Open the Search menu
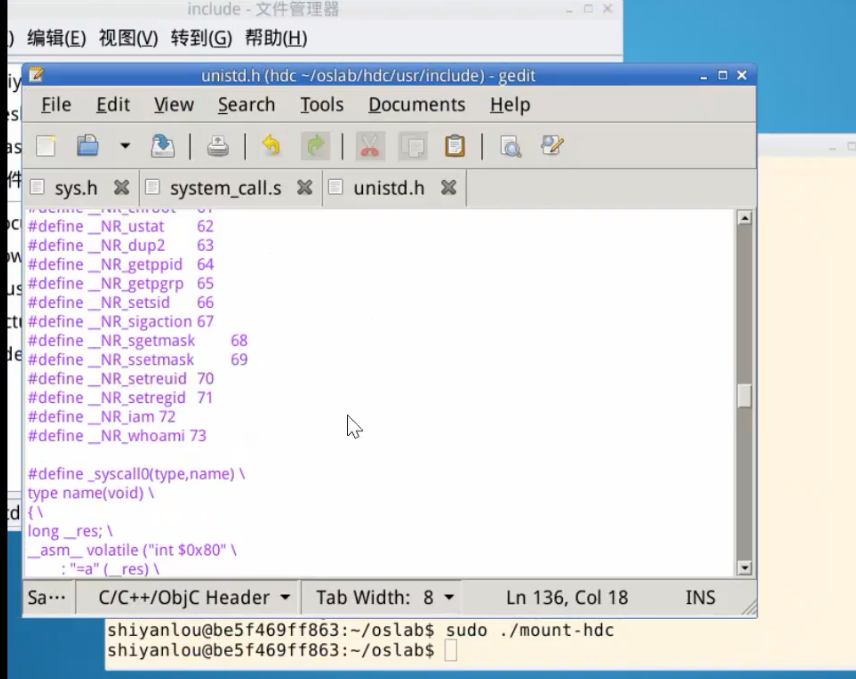 (x=246, y=105)
